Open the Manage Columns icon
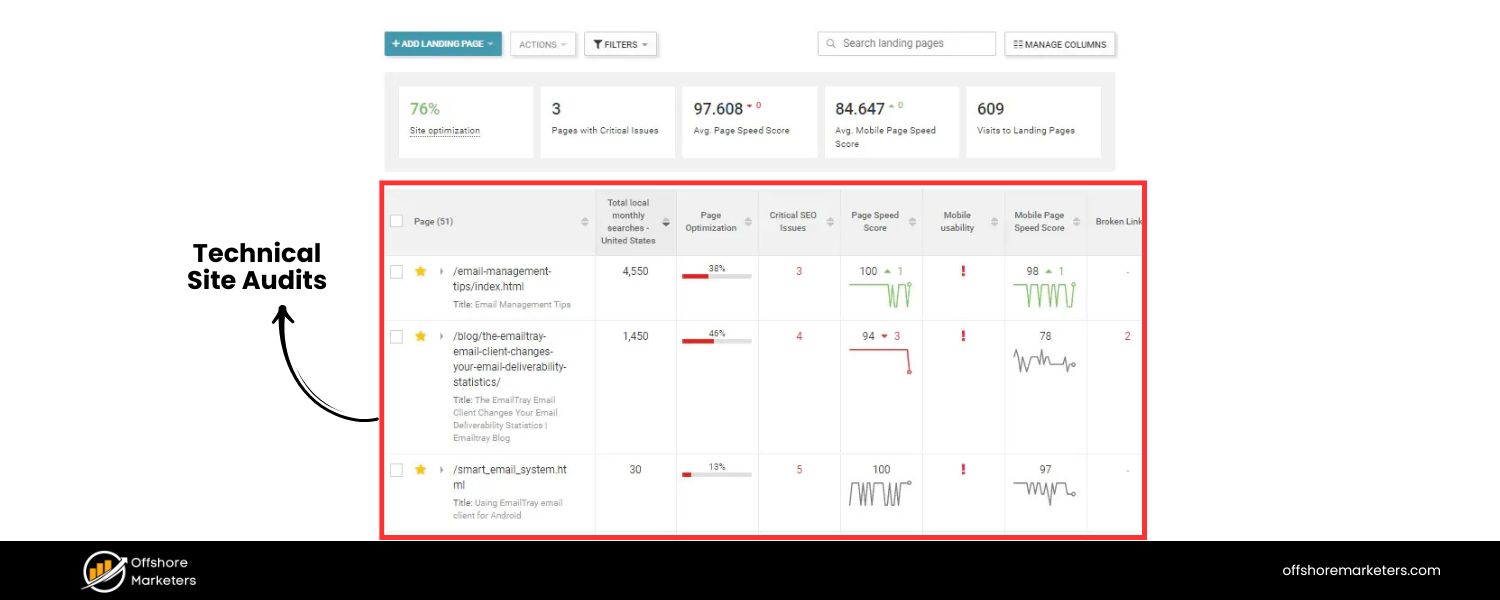This screenshot has width=1500, height=600. pyautogui.click(x=1019, y=44)
